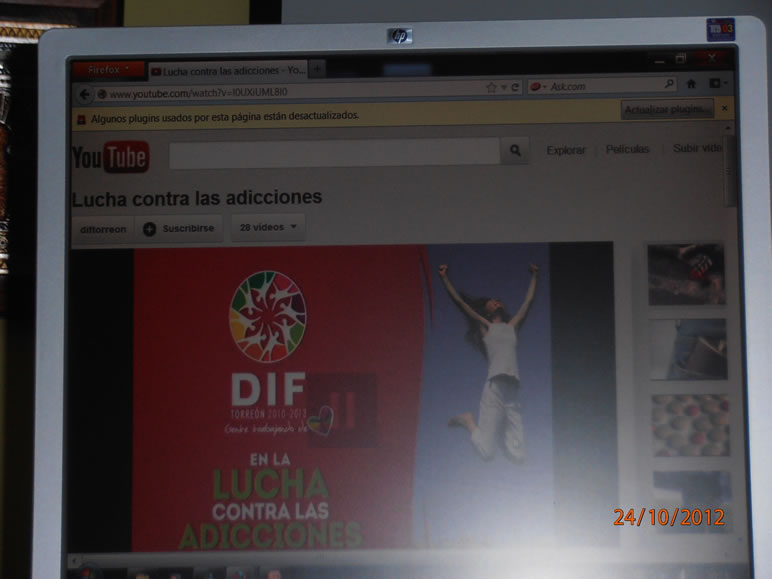Click the page vertical scrollbar
The height and width of the screenshot is (579, 772).
[x=729, y=172]
